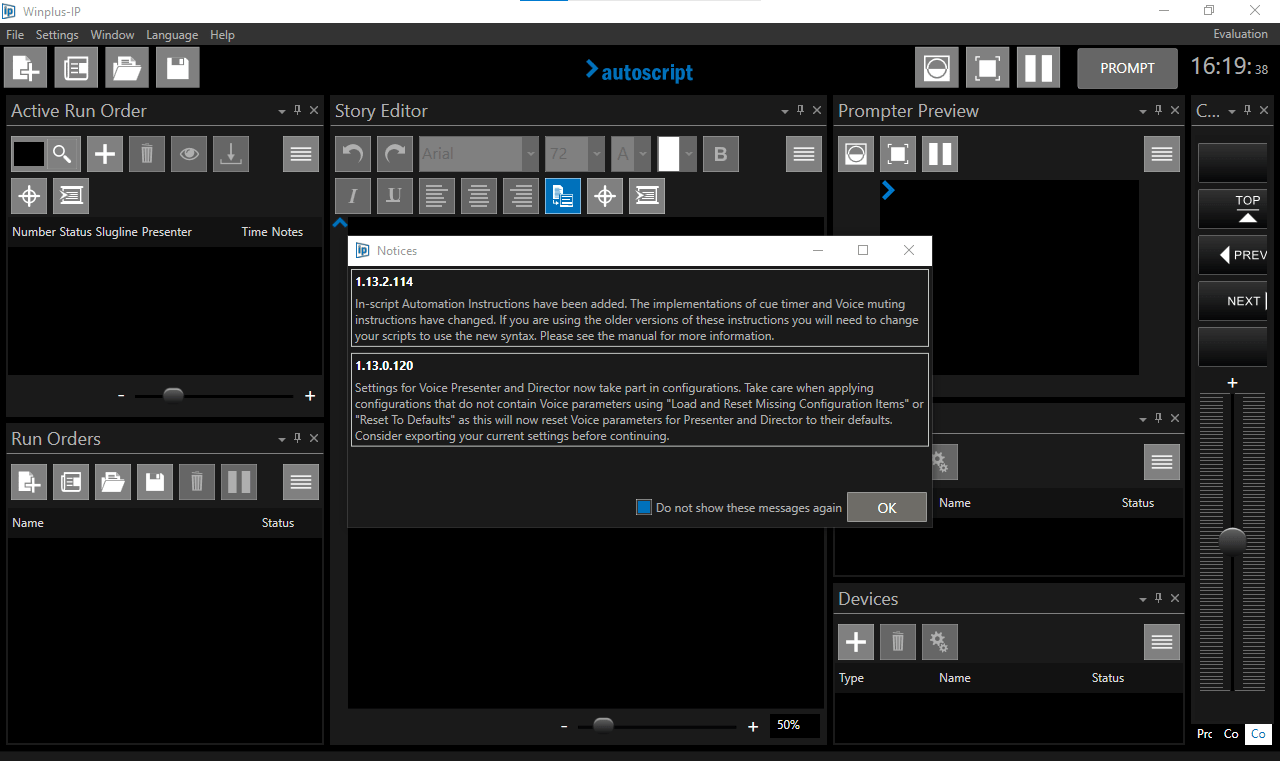
Task: Open the Settings menu
Action: click(x=57, y=34)
